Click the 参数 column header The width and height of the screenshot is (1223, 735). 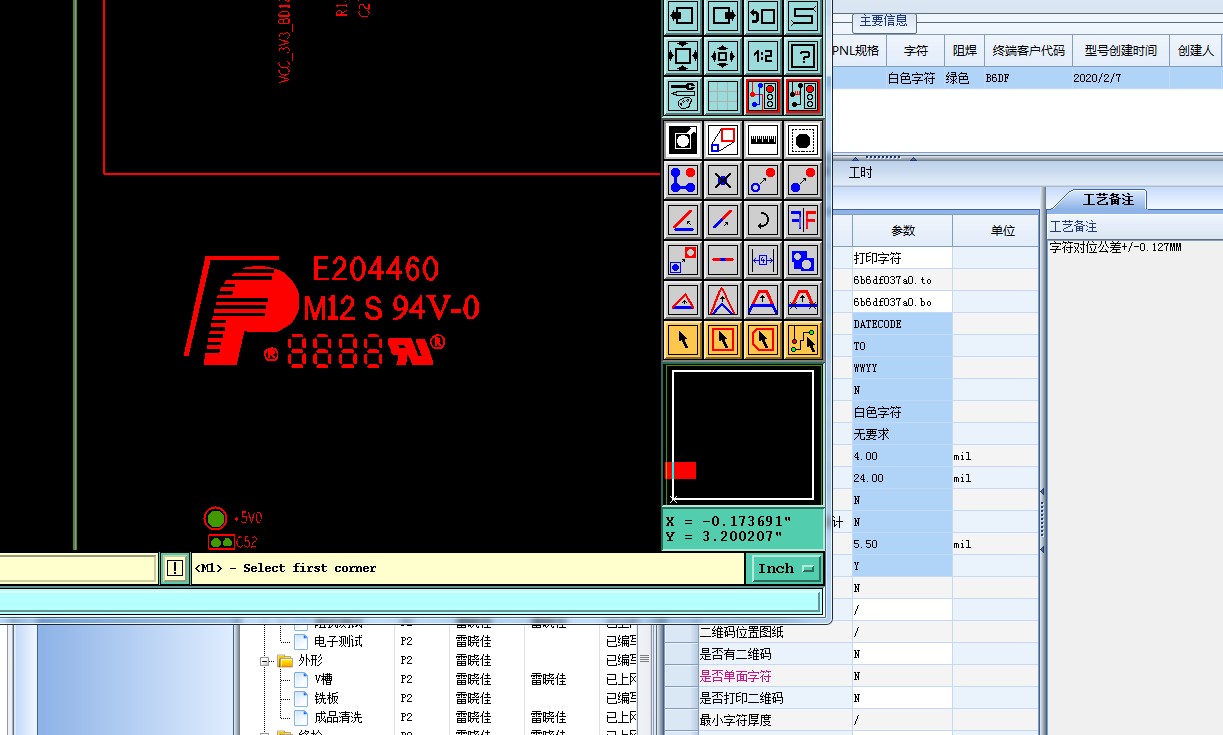[x=903, y=230]
